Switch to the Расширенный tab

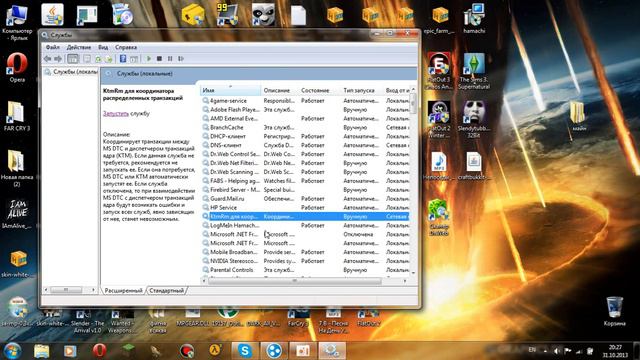coord(124,291)
